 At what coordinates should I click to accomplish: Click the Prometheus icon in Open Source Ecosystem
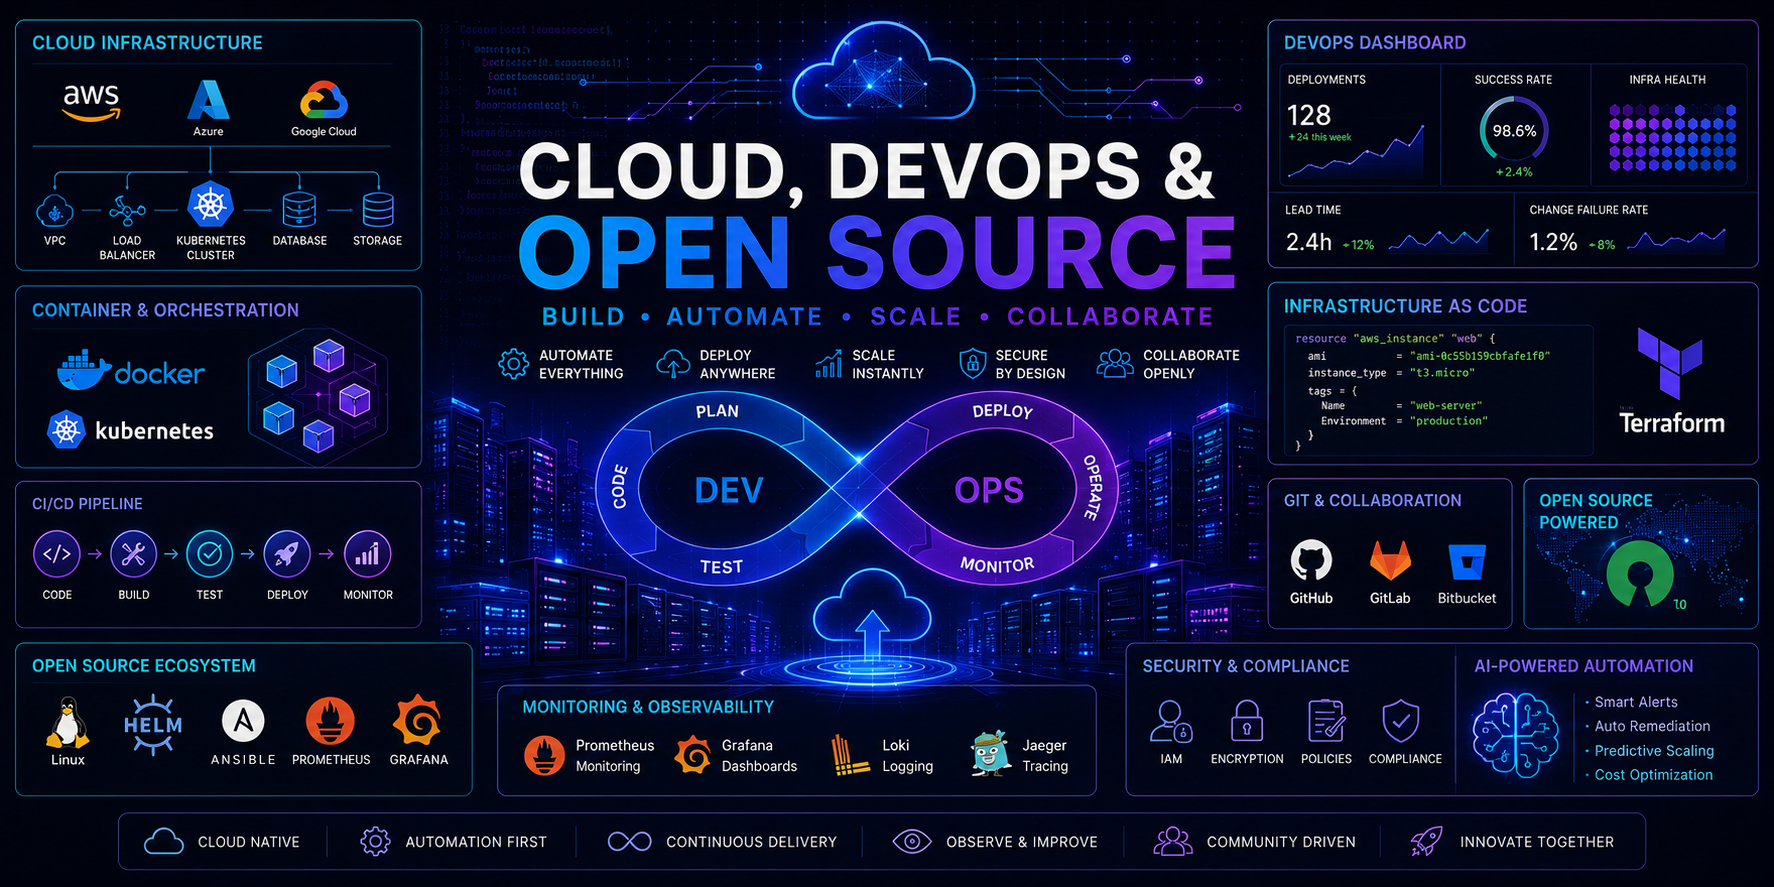coord(330,720)
